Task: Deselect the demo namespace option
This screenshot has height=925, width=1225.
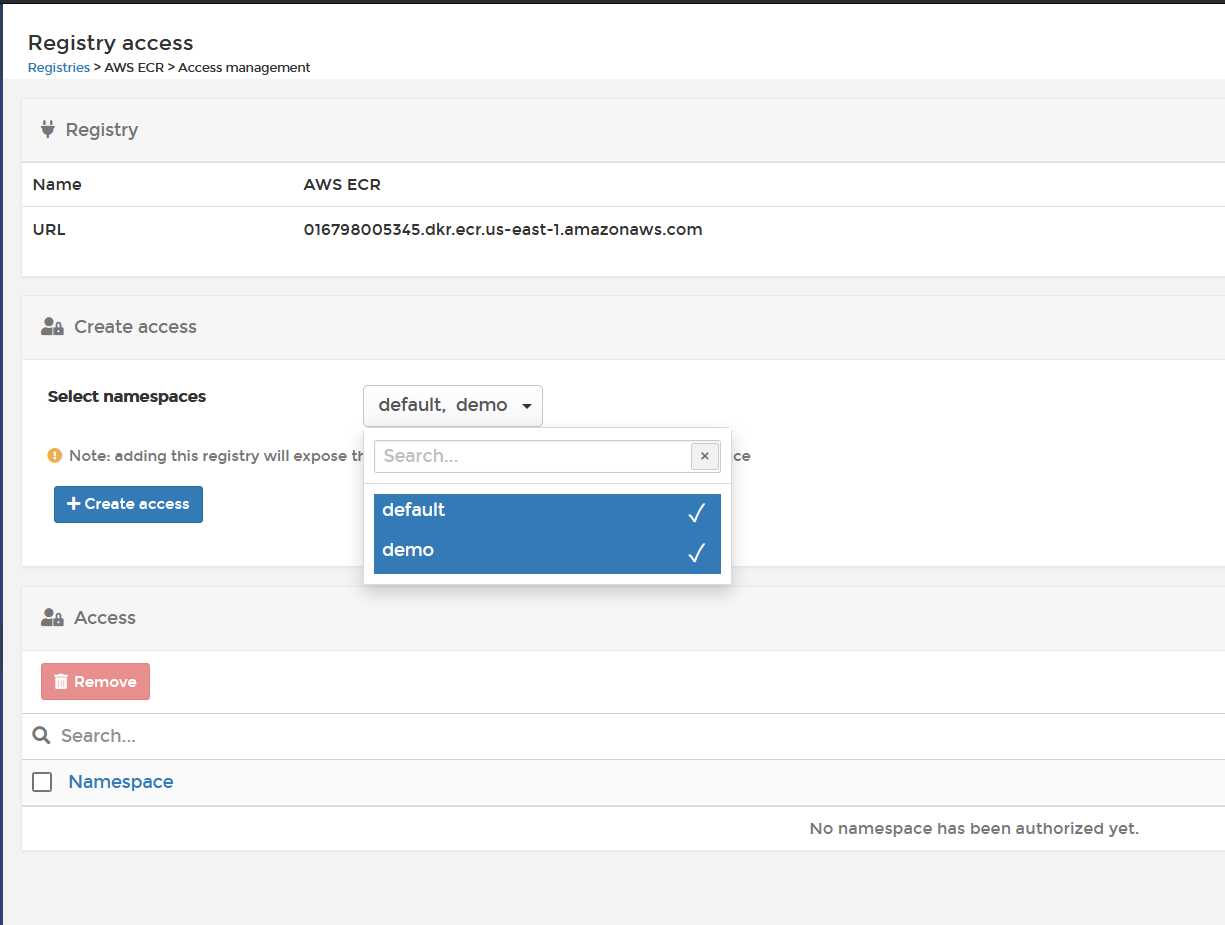Action: click(x=547, y=552)
